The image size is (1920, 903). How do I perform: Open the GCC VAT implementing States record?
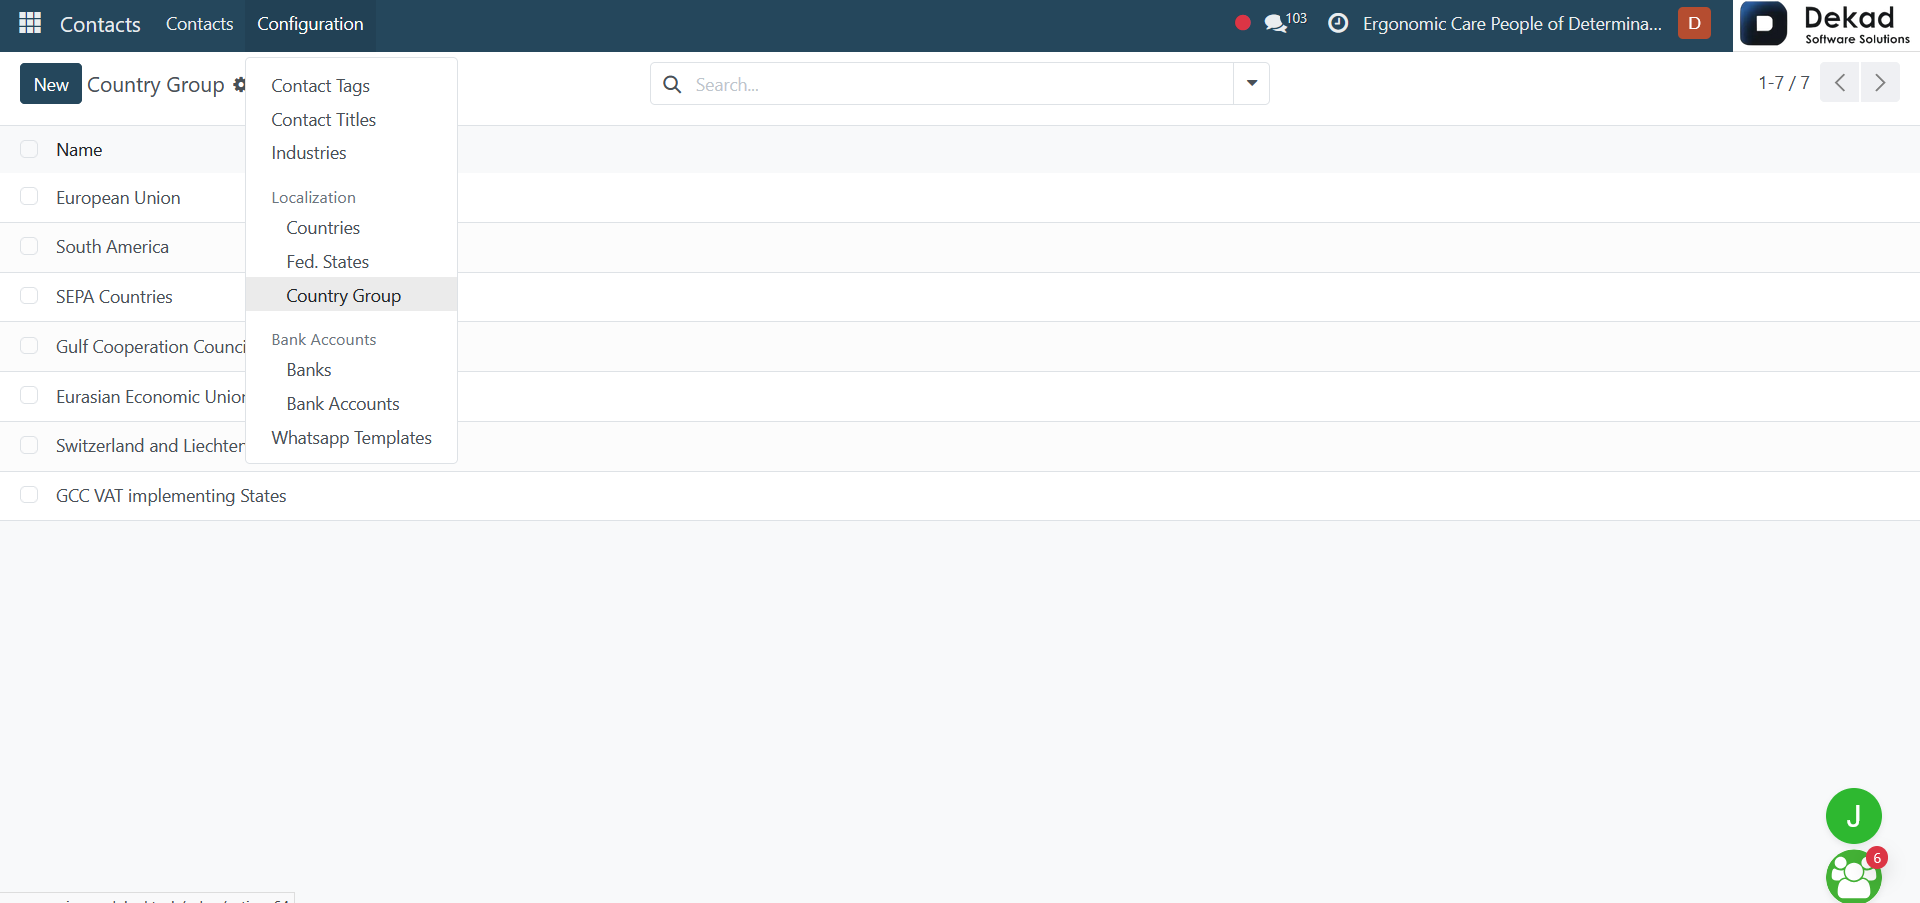(171, 496)
